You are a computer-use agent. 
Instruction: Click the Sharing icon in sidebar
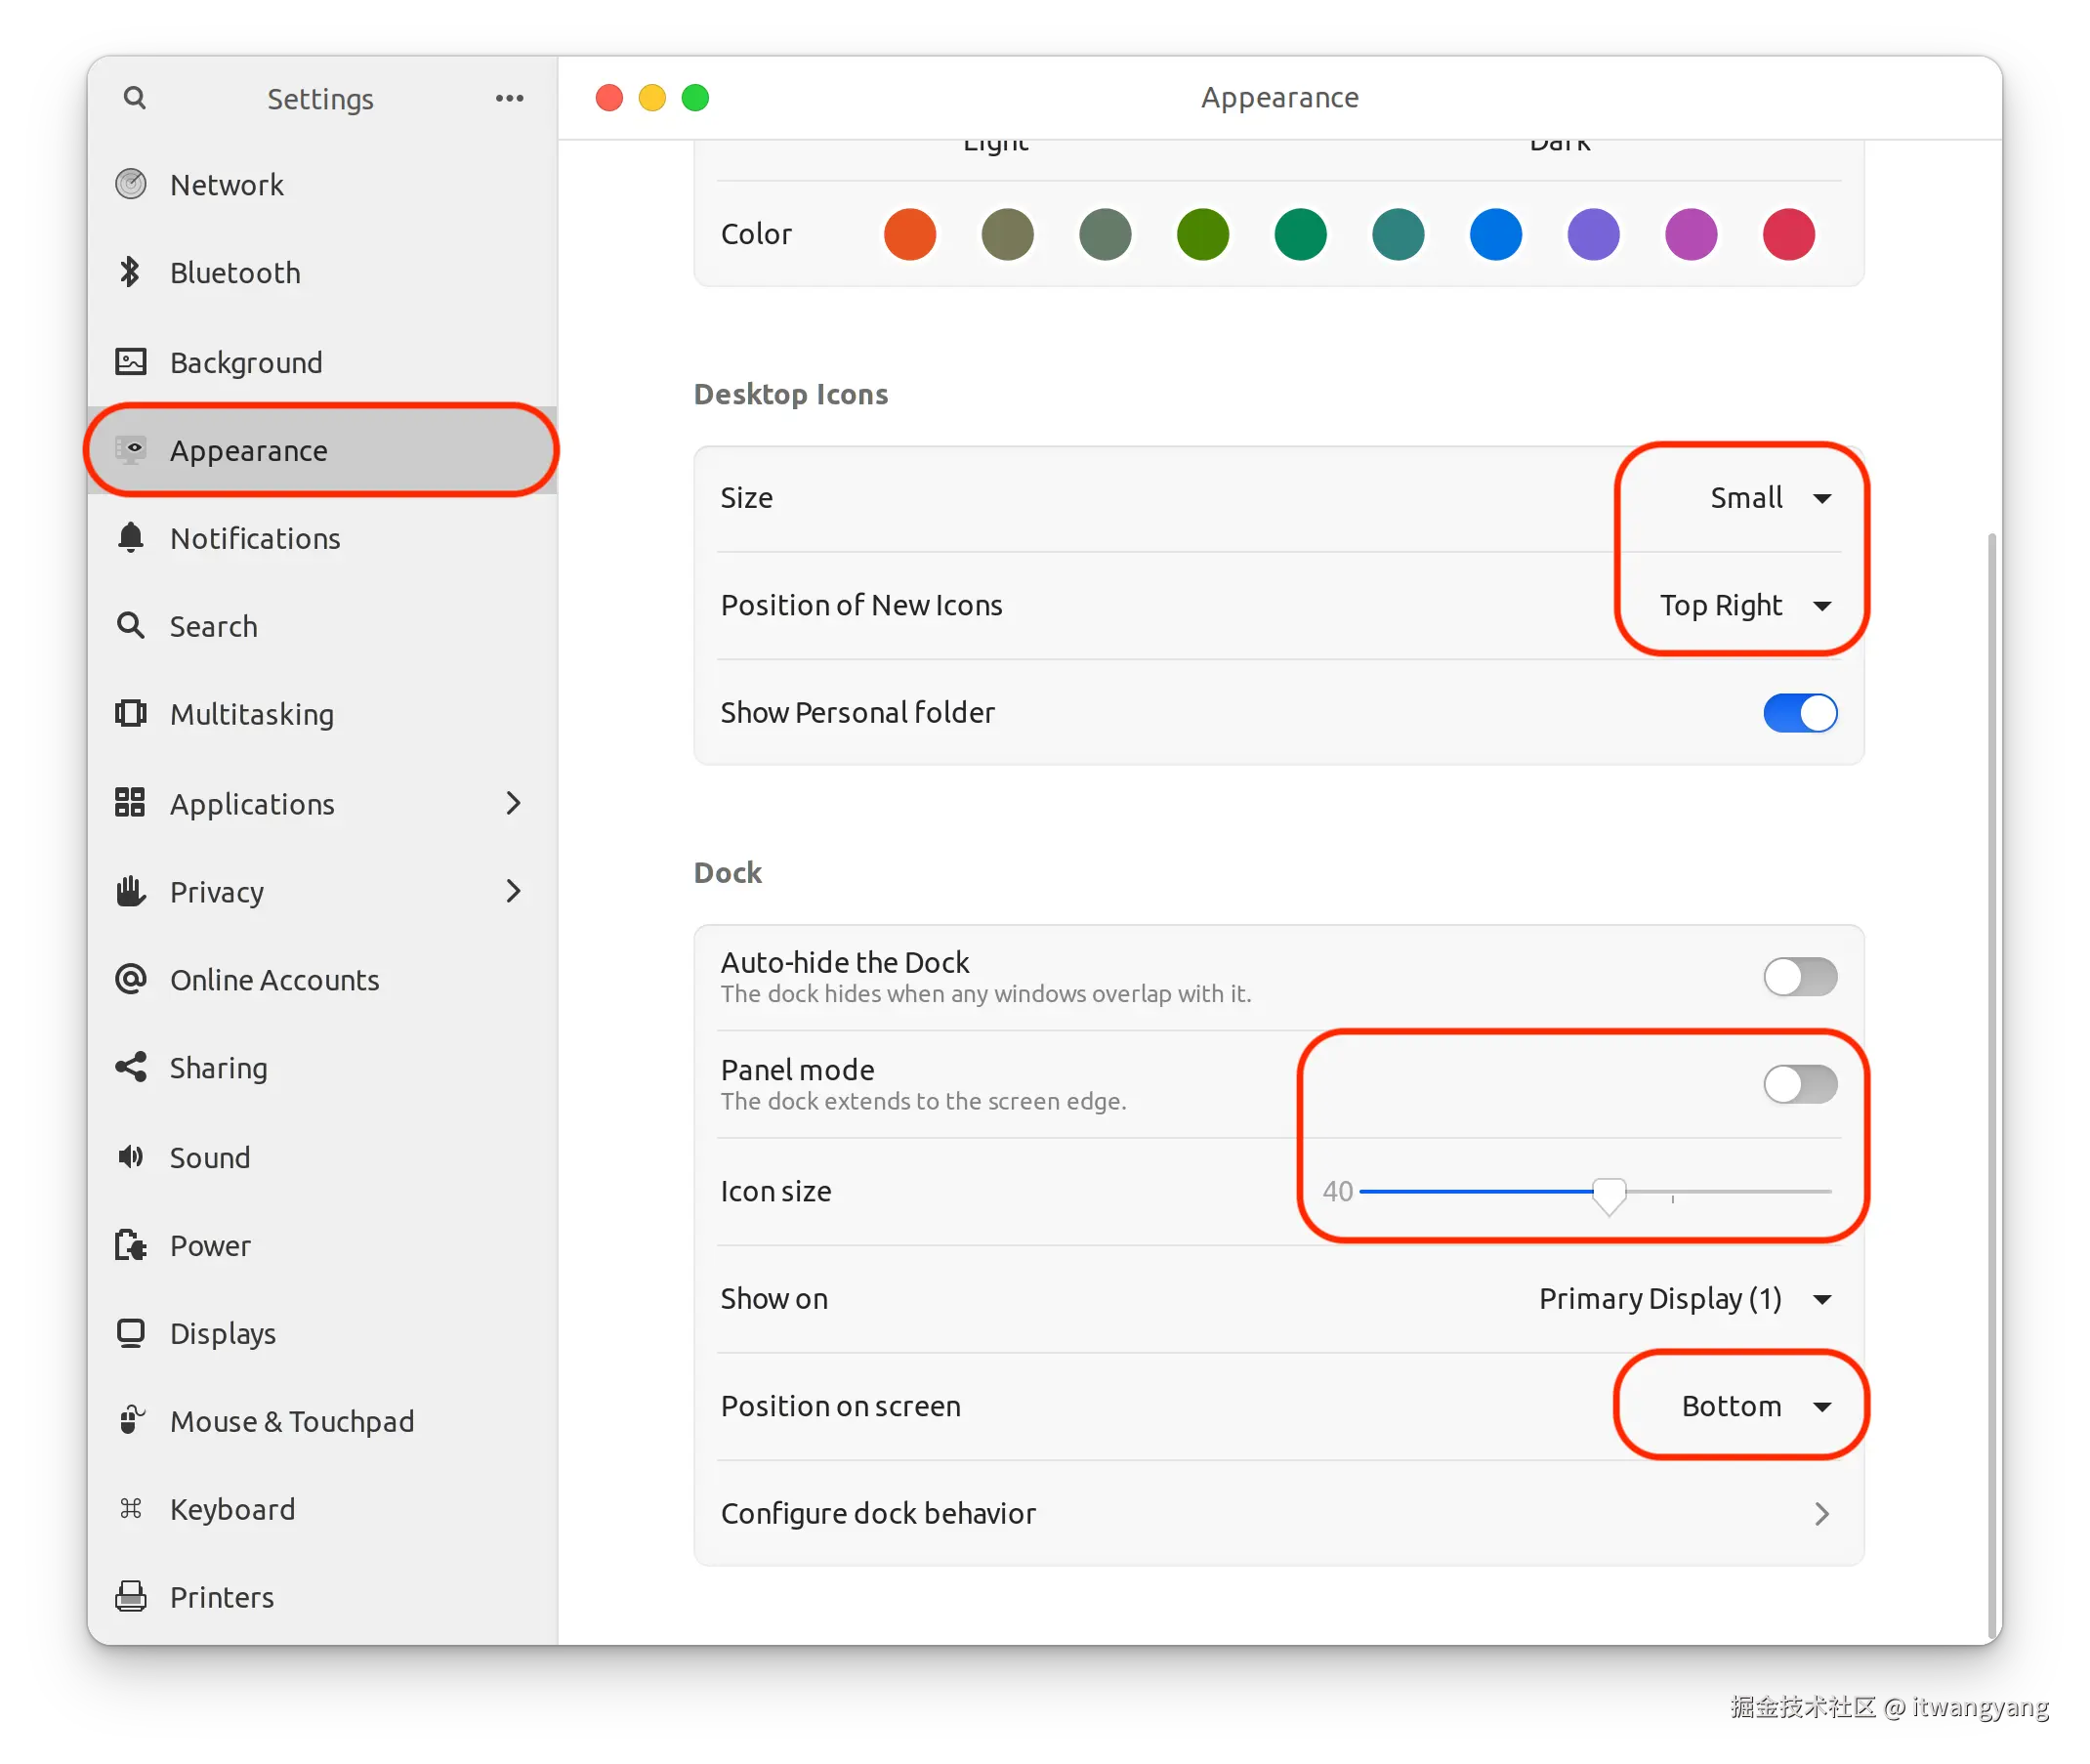[x=131, y=1067]
